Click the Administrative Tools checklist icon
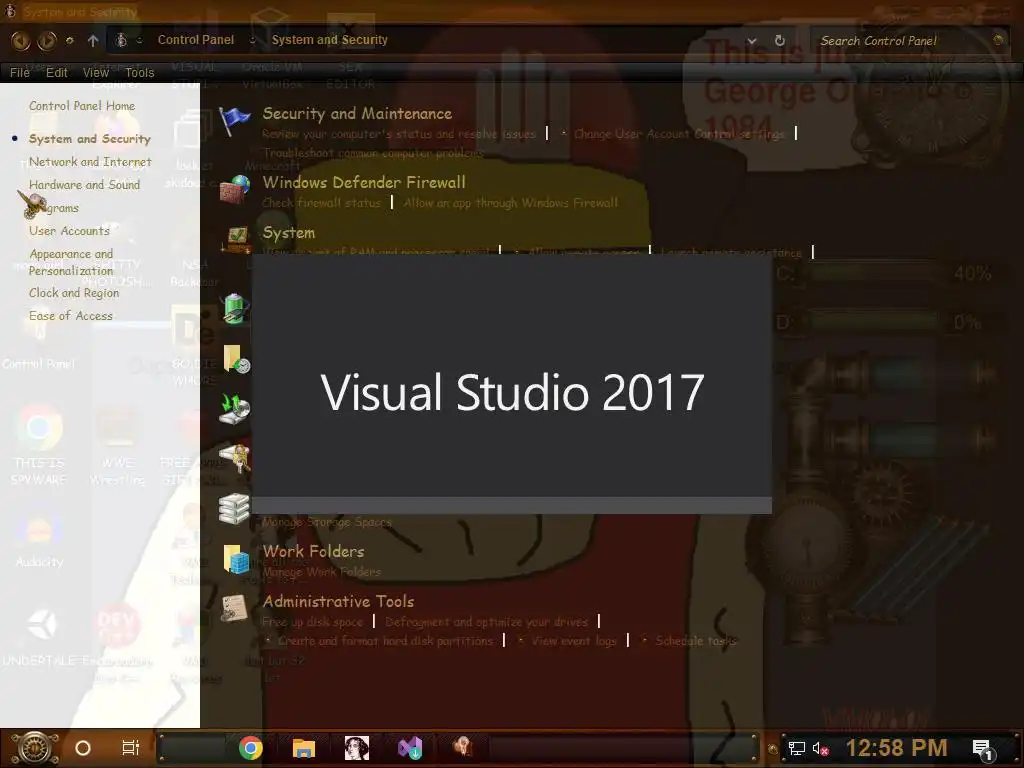The width and height of the screenshot is (1024, 768). pyautogui.click(x=234, y=608)
